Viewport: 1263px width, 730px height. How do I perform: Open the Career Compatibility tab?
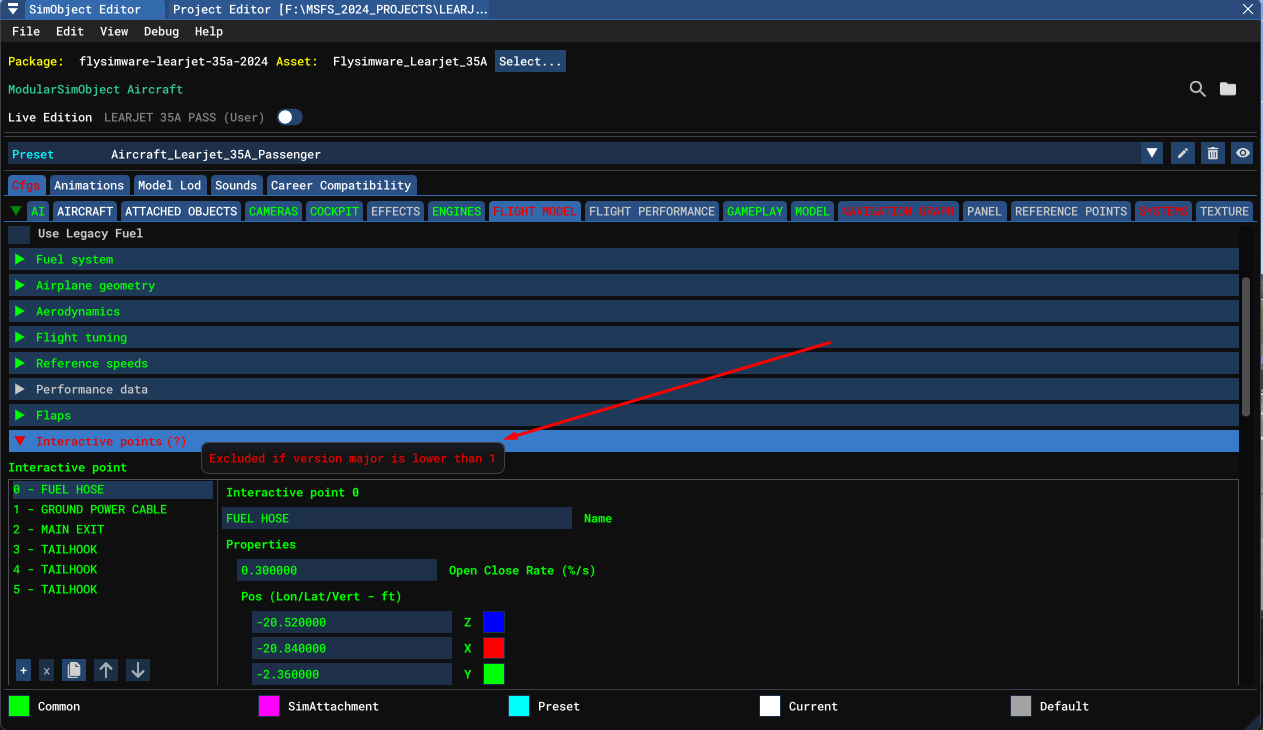tap(341, 185)
